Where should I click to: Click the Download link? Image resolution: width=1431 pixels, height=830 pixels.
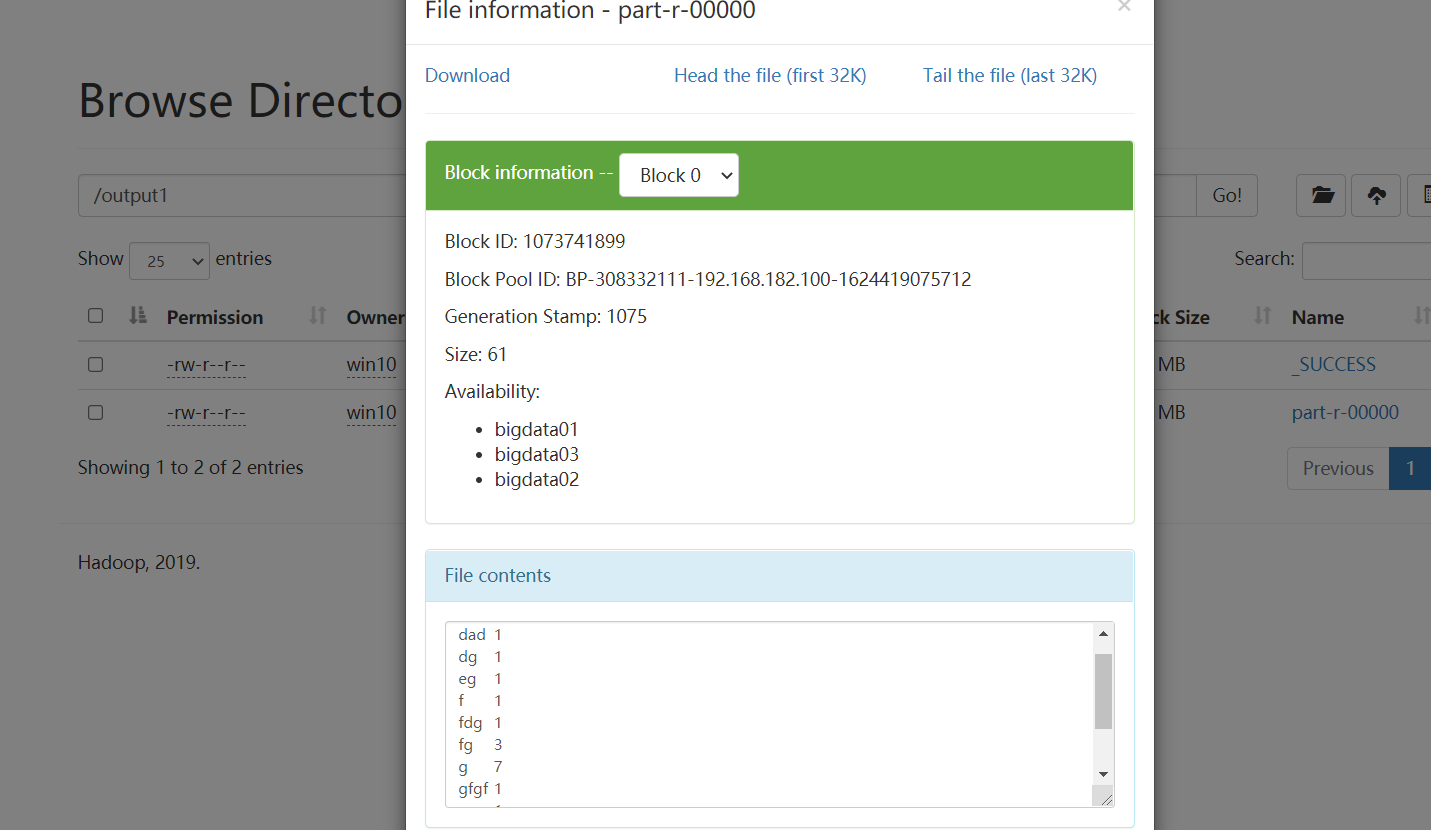point(467,75)
